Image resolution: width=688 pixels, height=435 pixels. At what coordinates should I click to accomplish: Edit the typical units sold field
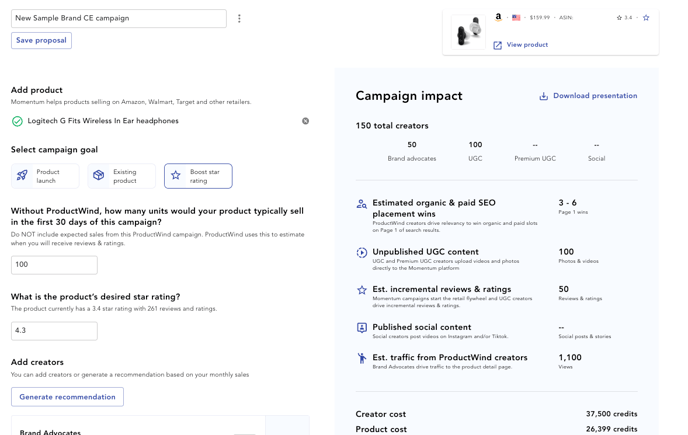[x=54, y=265]
